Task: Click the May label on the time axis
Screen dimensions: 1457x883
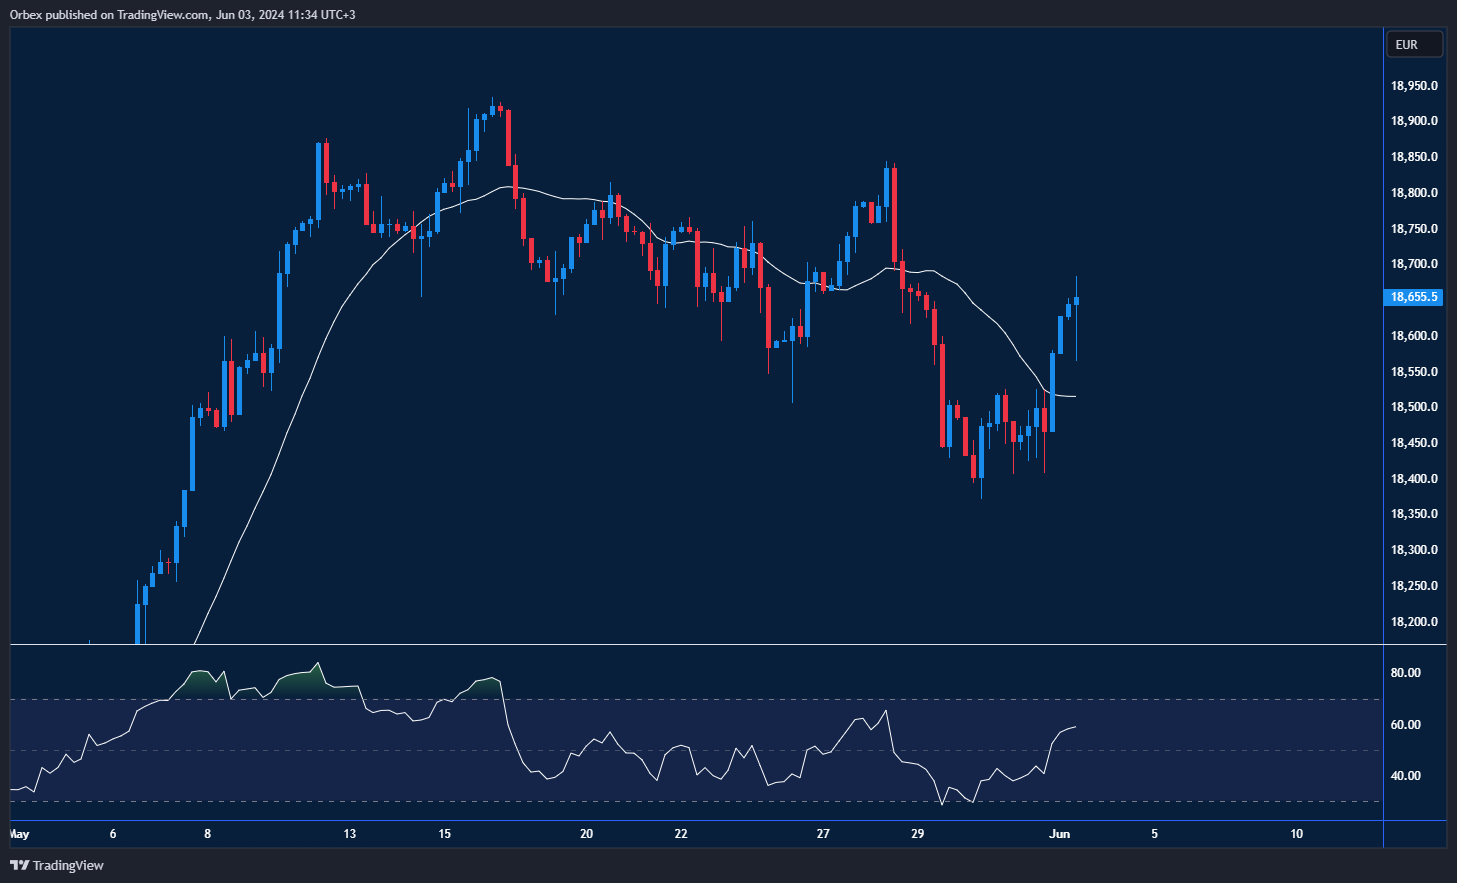Action: click(19, 834)
